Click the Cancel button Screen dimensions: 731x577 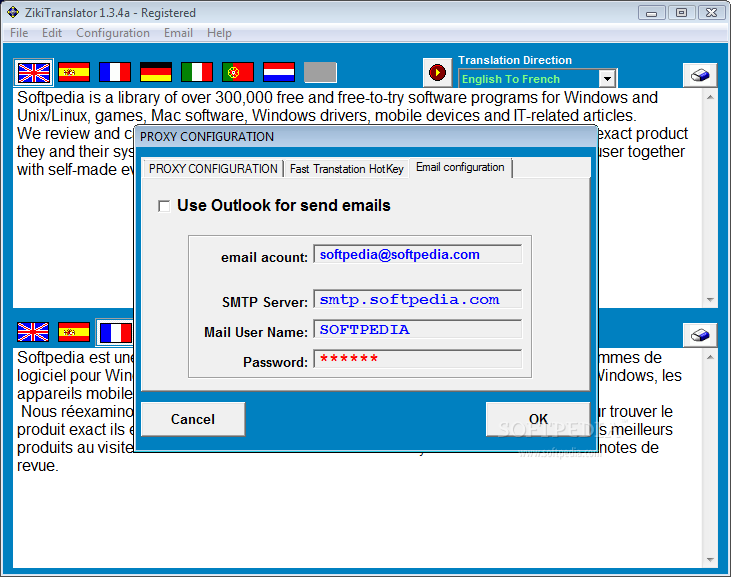193,419
